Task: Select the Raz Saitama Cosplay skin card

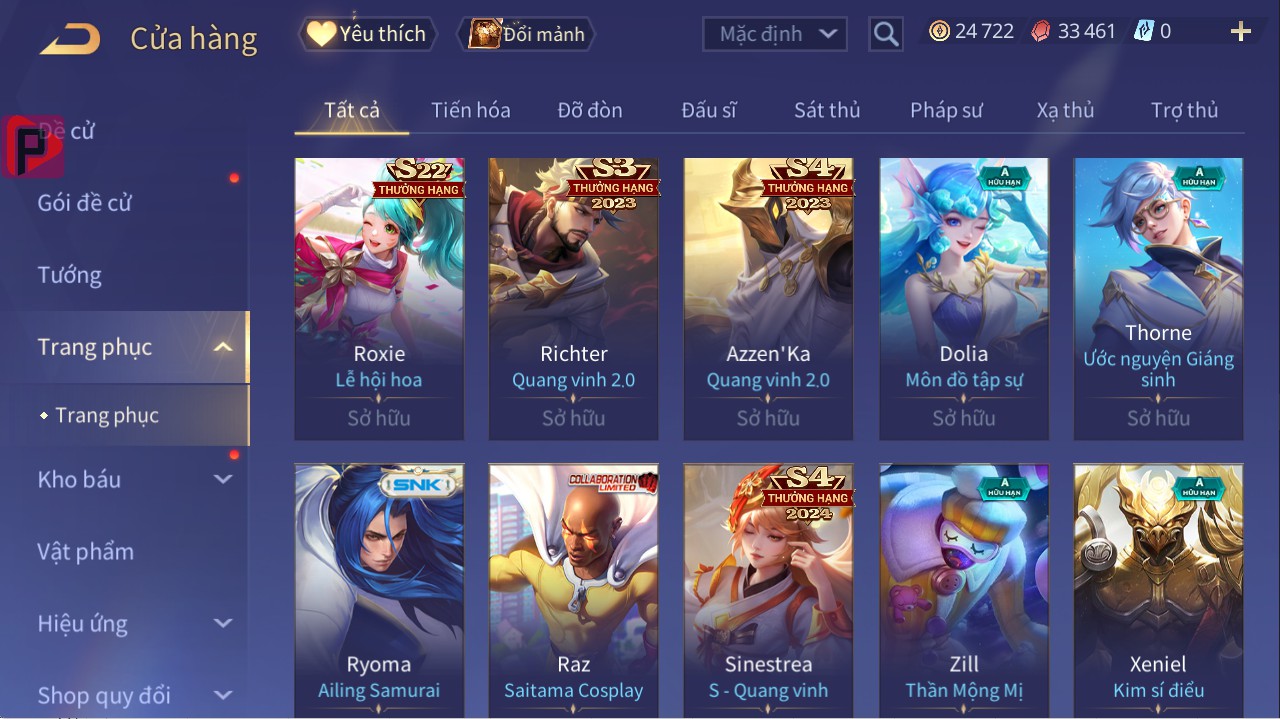Action: tap(573, 590)
